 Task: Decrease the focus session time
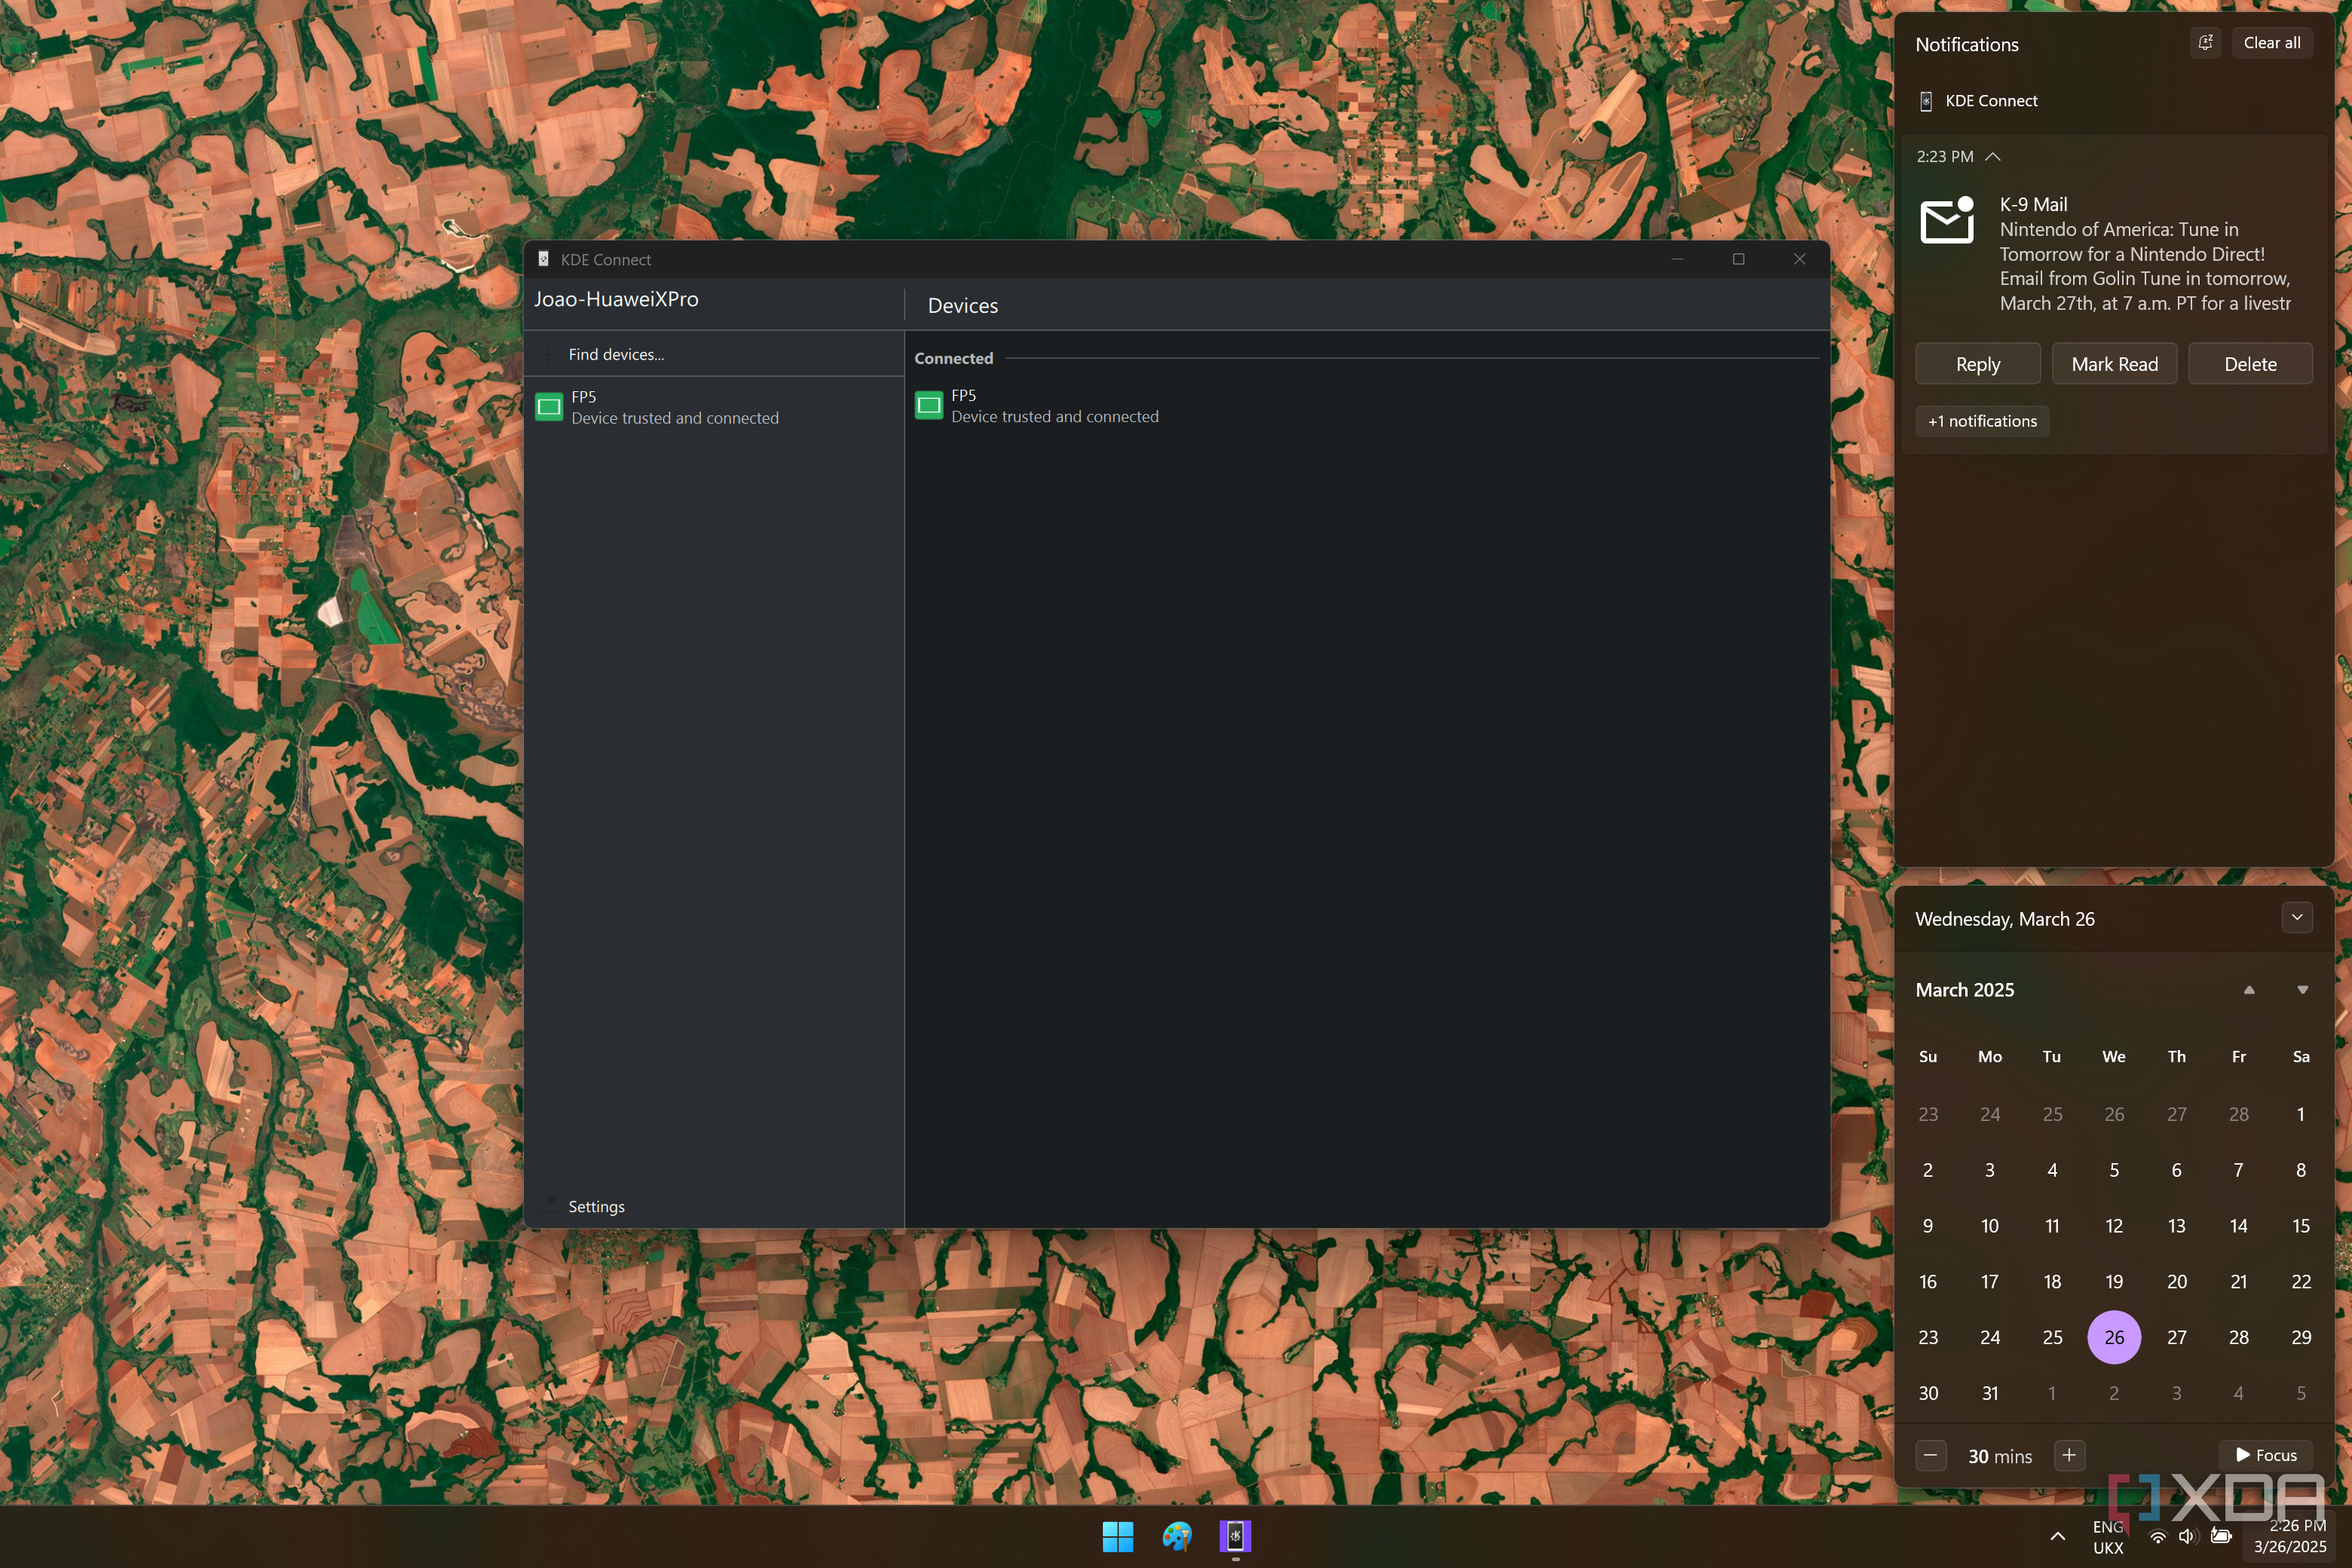1930,1455
